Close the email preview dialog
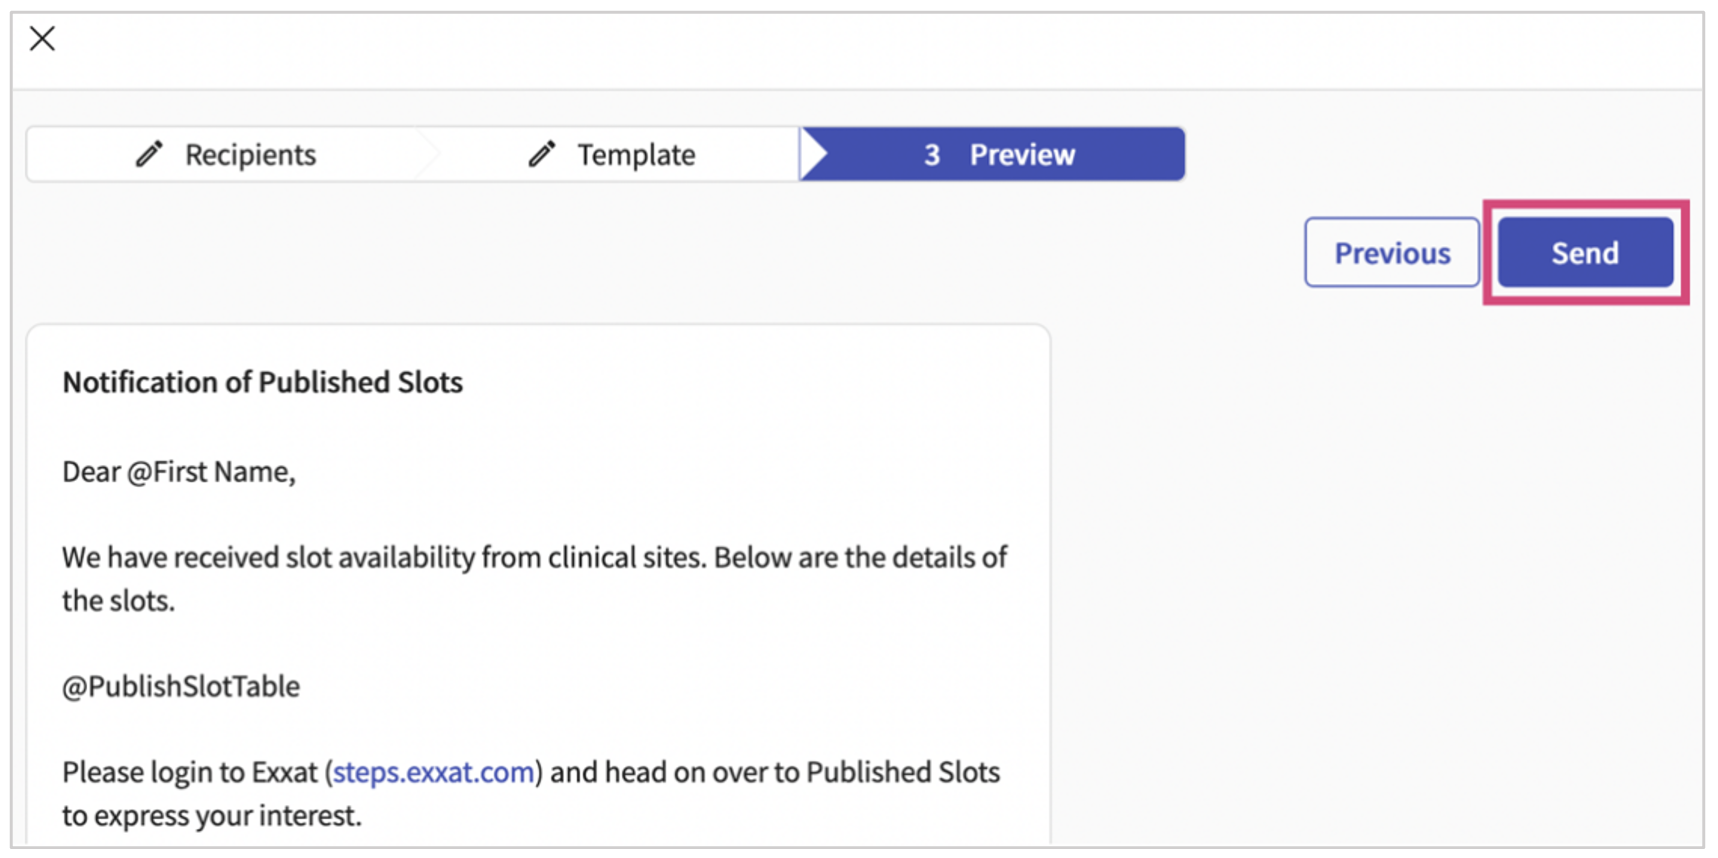 (42, 39)
